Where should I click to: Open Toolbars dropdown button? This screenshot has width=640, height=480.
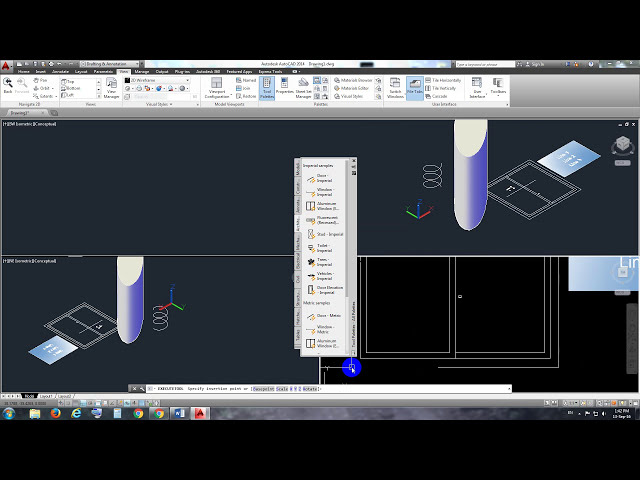point(498,86)
